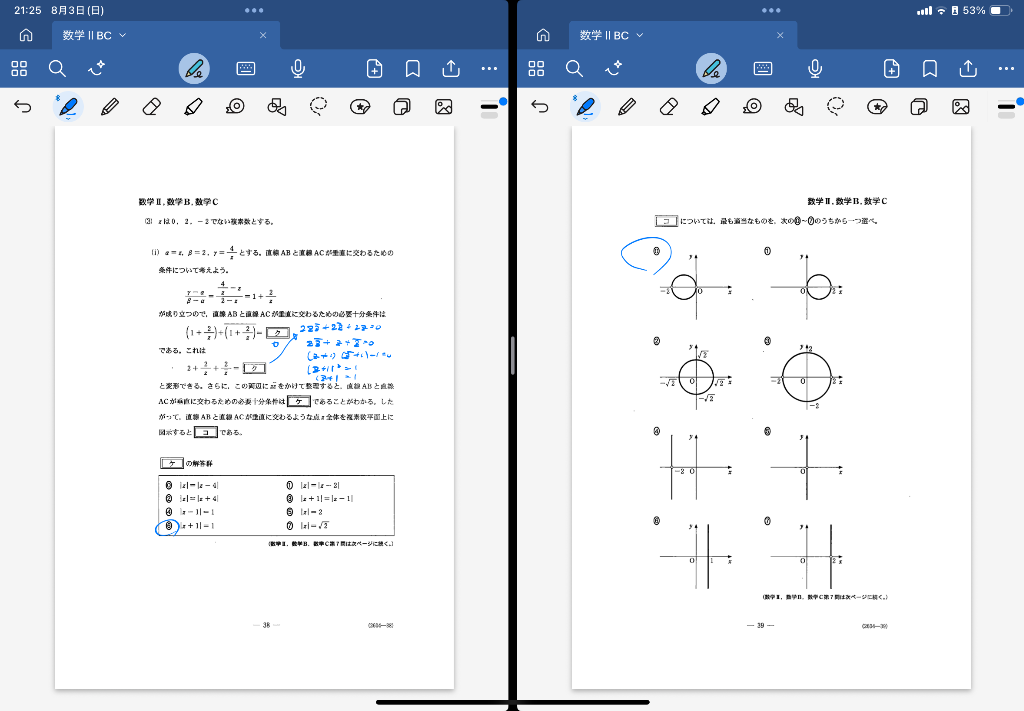Toggle microphone audio recording in left pane
This screenshot has width=1024, height=711.
pos(298,68)
